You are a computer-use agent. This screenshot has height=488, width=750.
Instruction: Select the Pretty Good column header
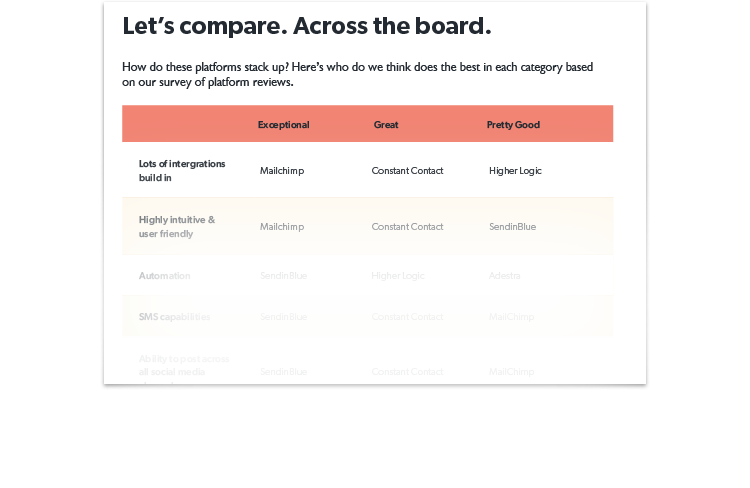513,125
